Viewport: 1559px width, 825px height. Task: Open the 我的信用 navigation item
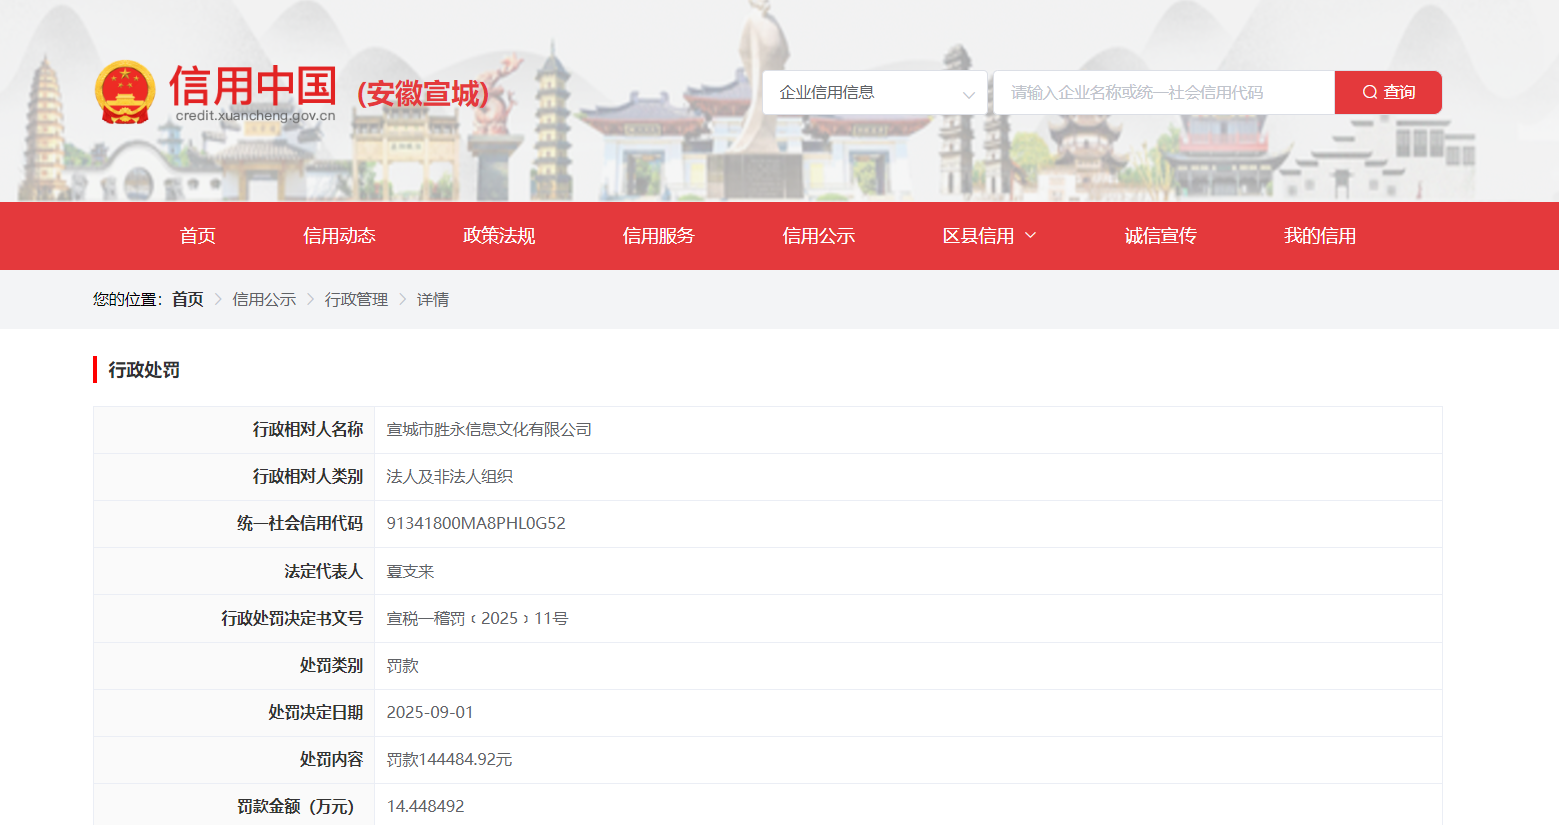[1320, 236]
